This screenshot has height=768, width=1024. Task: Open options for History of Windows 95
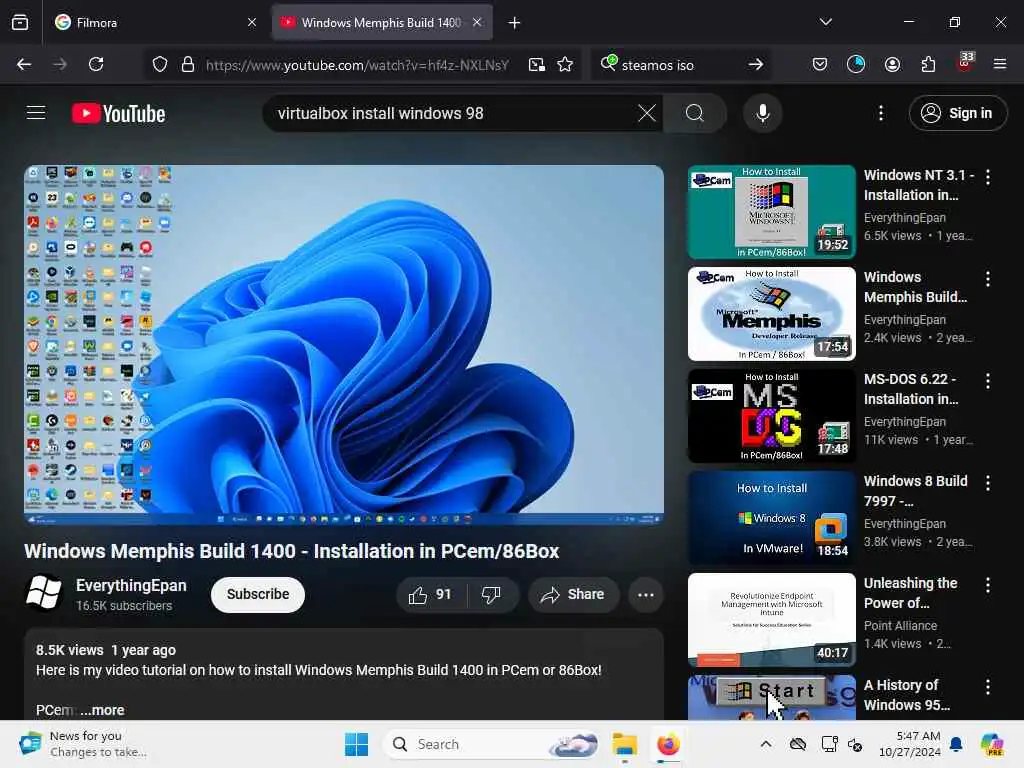point(988,687)
